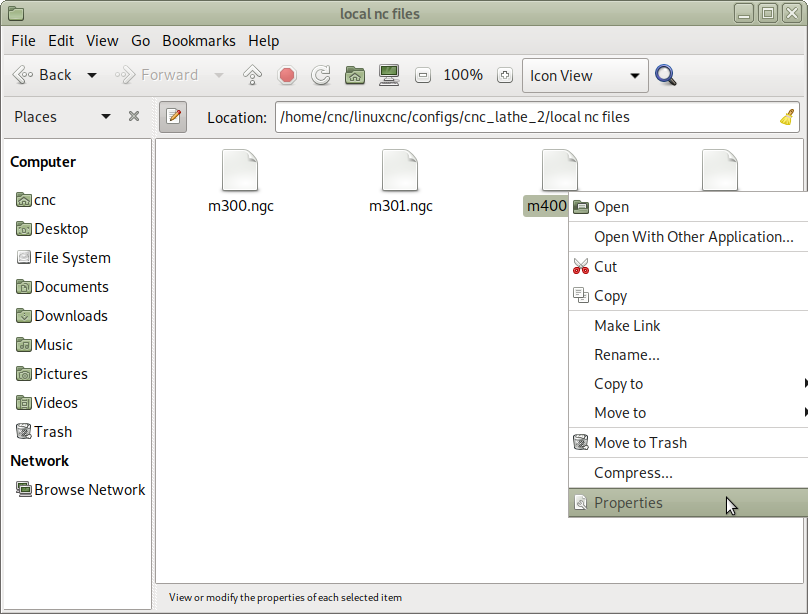Click the window menu icon in title bar
Viewport: 808px width, 614px height.
(x=16, y=13)
